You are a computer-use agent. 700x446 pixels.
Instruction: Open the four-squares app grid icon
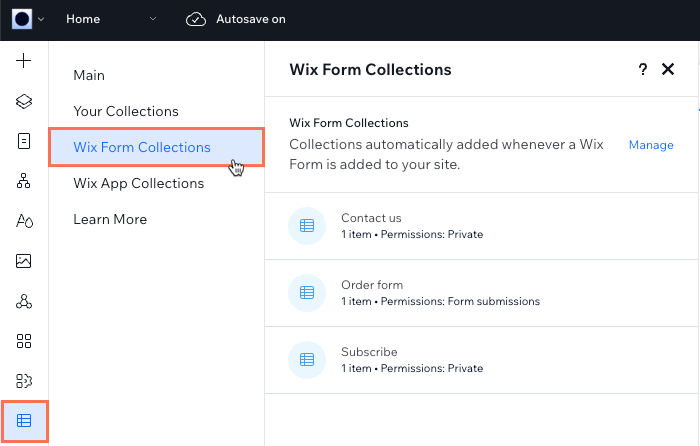[24, 341]
